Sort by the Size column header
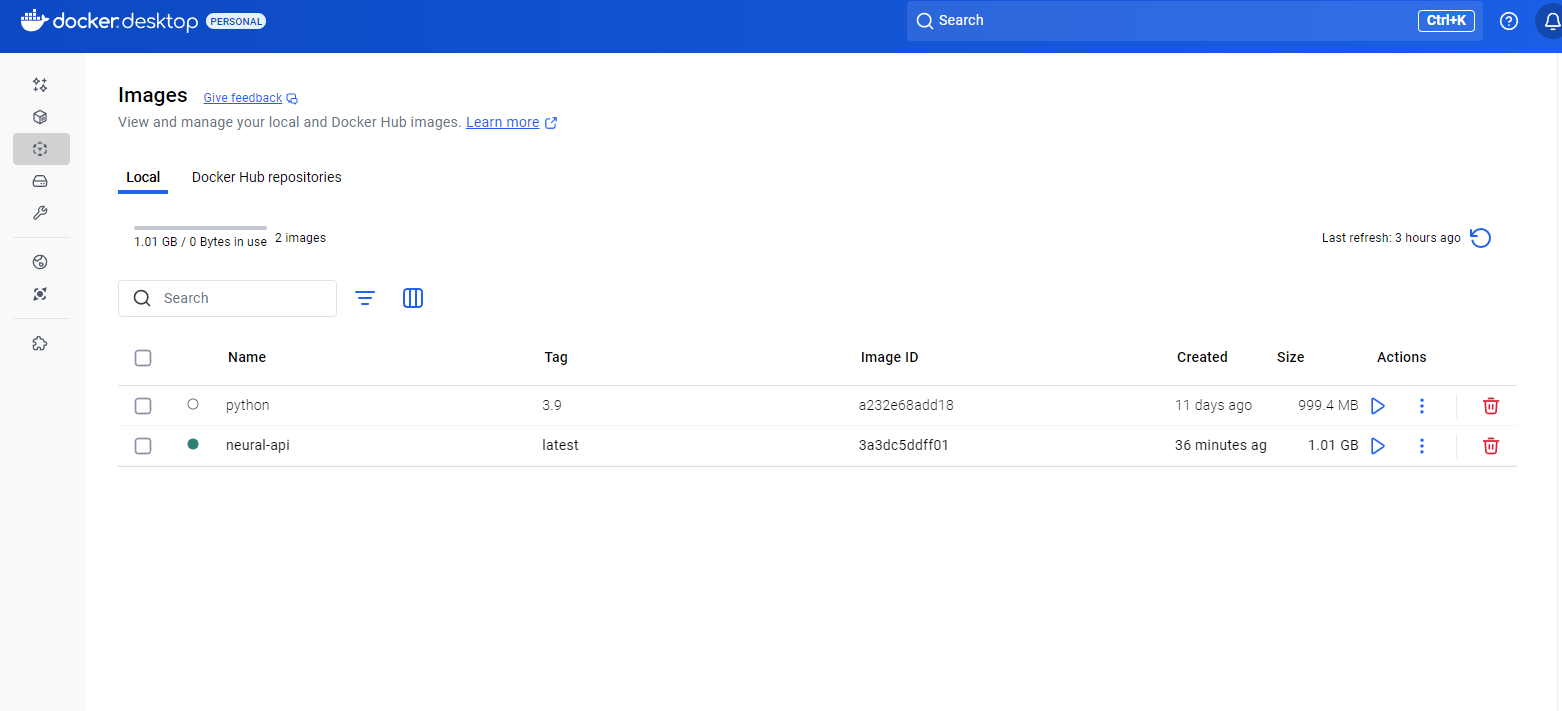The width and height of the screenshot is (1562, 711). pyautogui.click(x=1291, y=357)
